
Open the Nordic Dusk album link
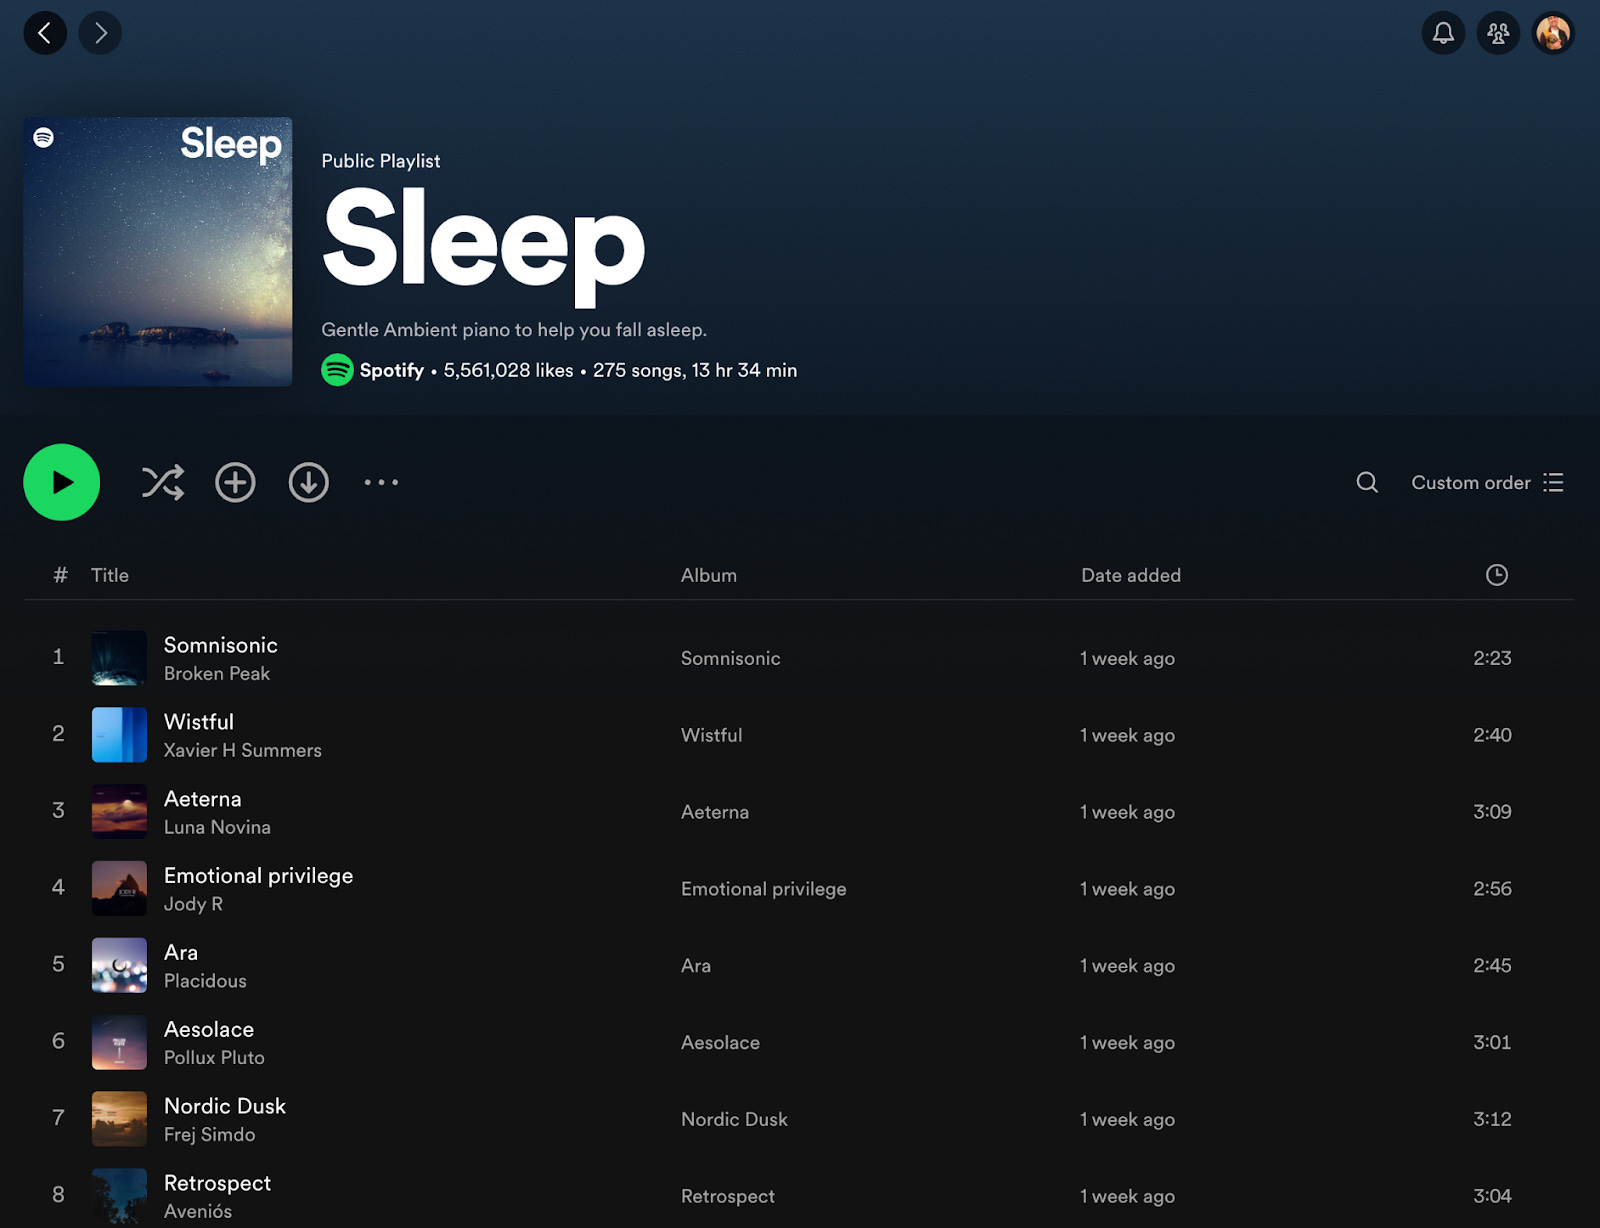click(x=734, y=1120)
